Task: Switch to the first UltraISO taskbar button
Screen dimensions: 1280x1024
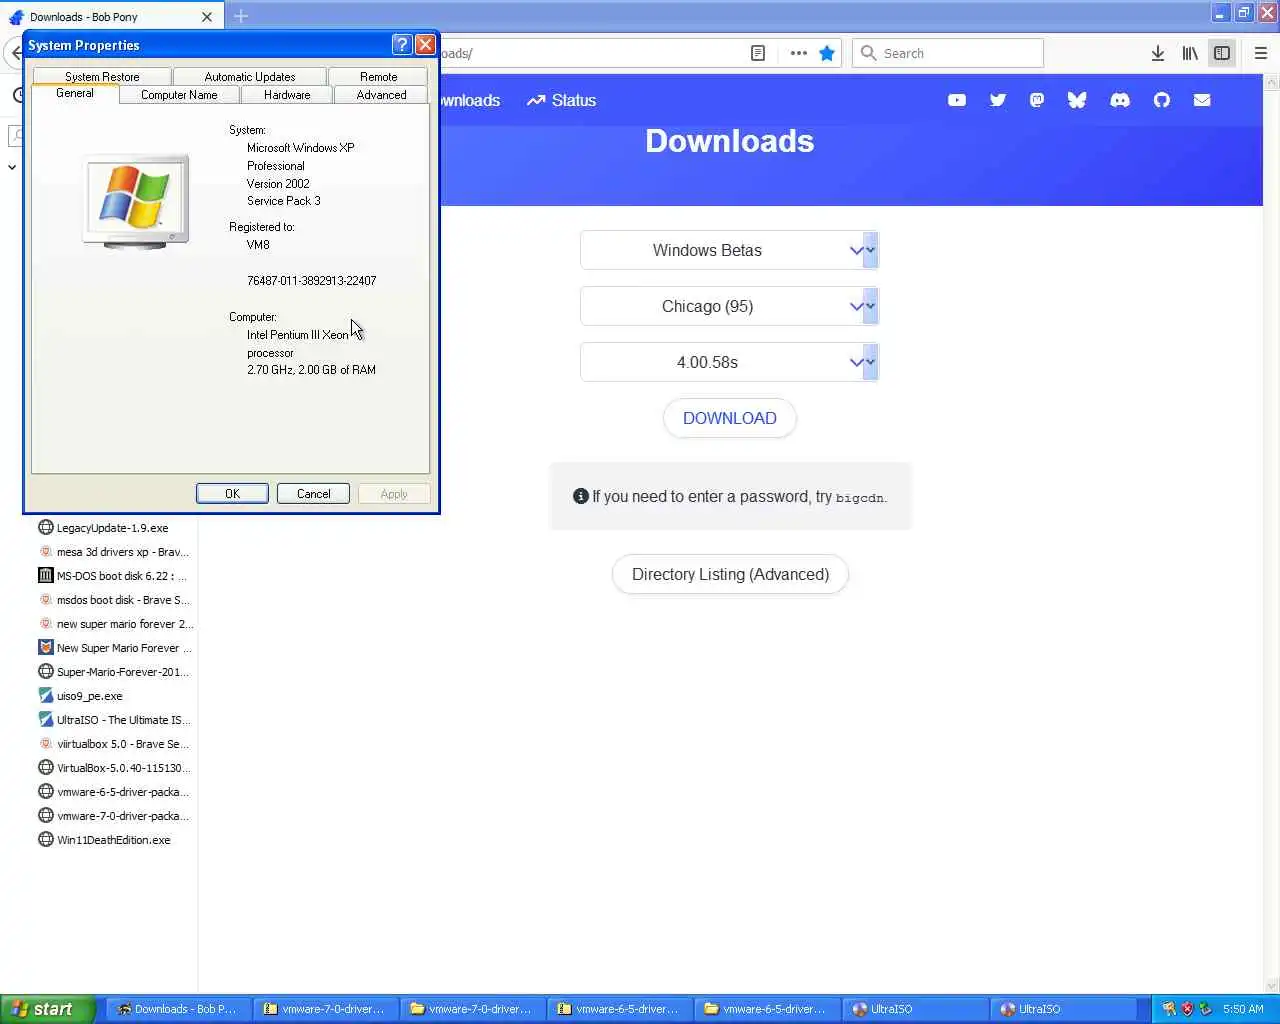Action: 914,1009
